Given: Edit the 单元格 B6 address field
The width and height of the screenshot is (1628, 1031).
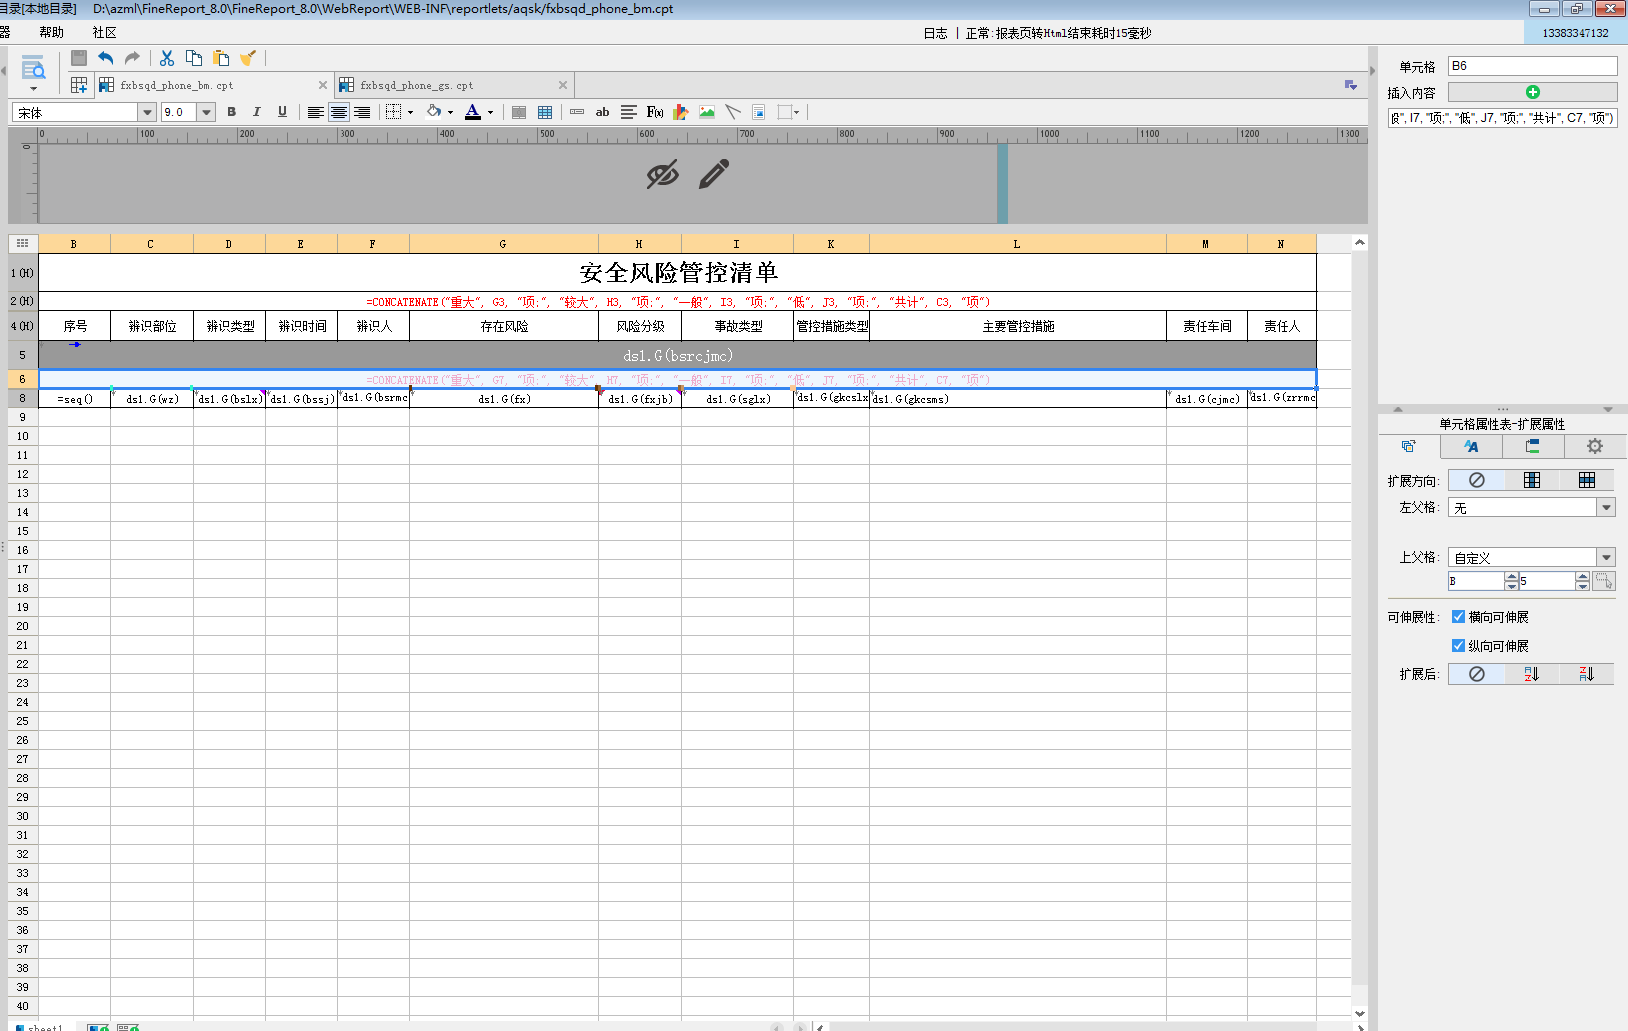Looking at the screenshot, I should pyautogui.click(x=1532, y=66).
